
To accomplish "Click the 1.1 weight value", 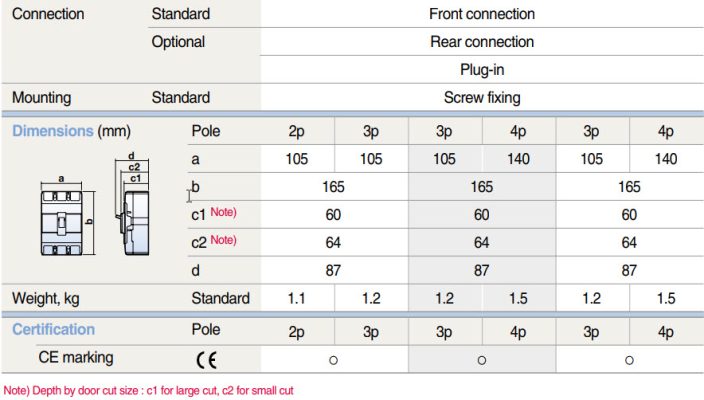I will pyautogui.click(x=297, y=298).
